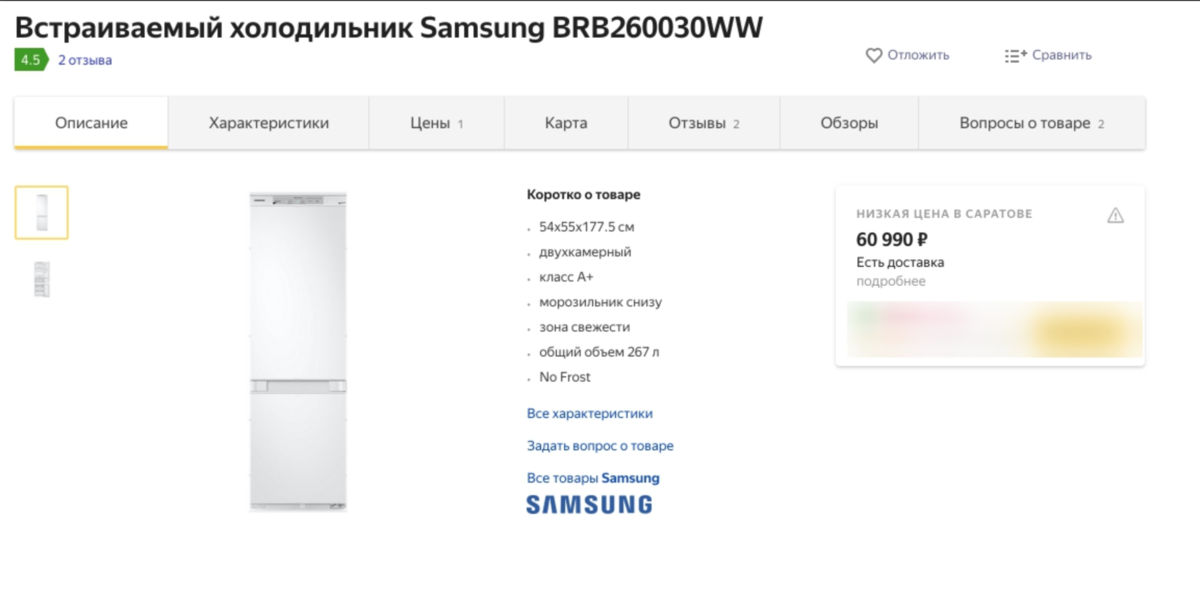The image size is (1200, 590).
Task: Switch to the Характеристики tab
Action: [269, 123]
